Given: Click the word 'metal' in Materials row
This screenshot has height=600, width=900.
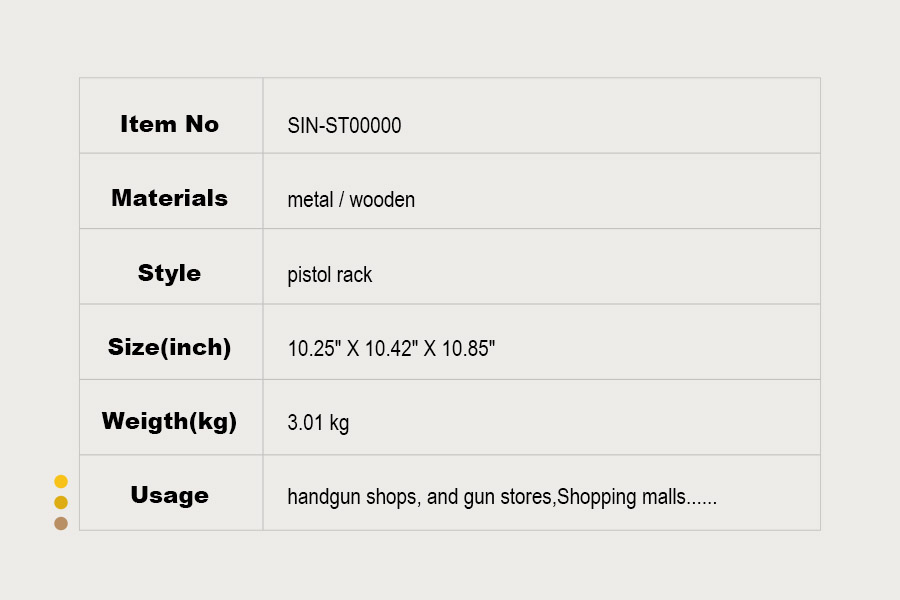Looking at the screenshot, I should [310, 200].
